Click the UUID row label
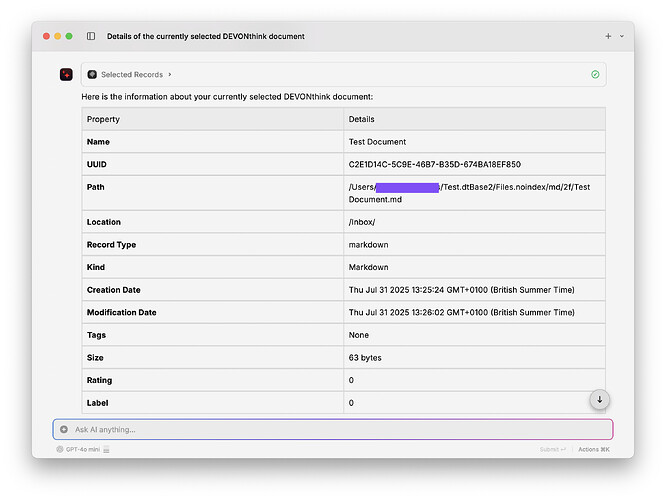The height and width of the screenshot is (500, 665). point(96,164)
